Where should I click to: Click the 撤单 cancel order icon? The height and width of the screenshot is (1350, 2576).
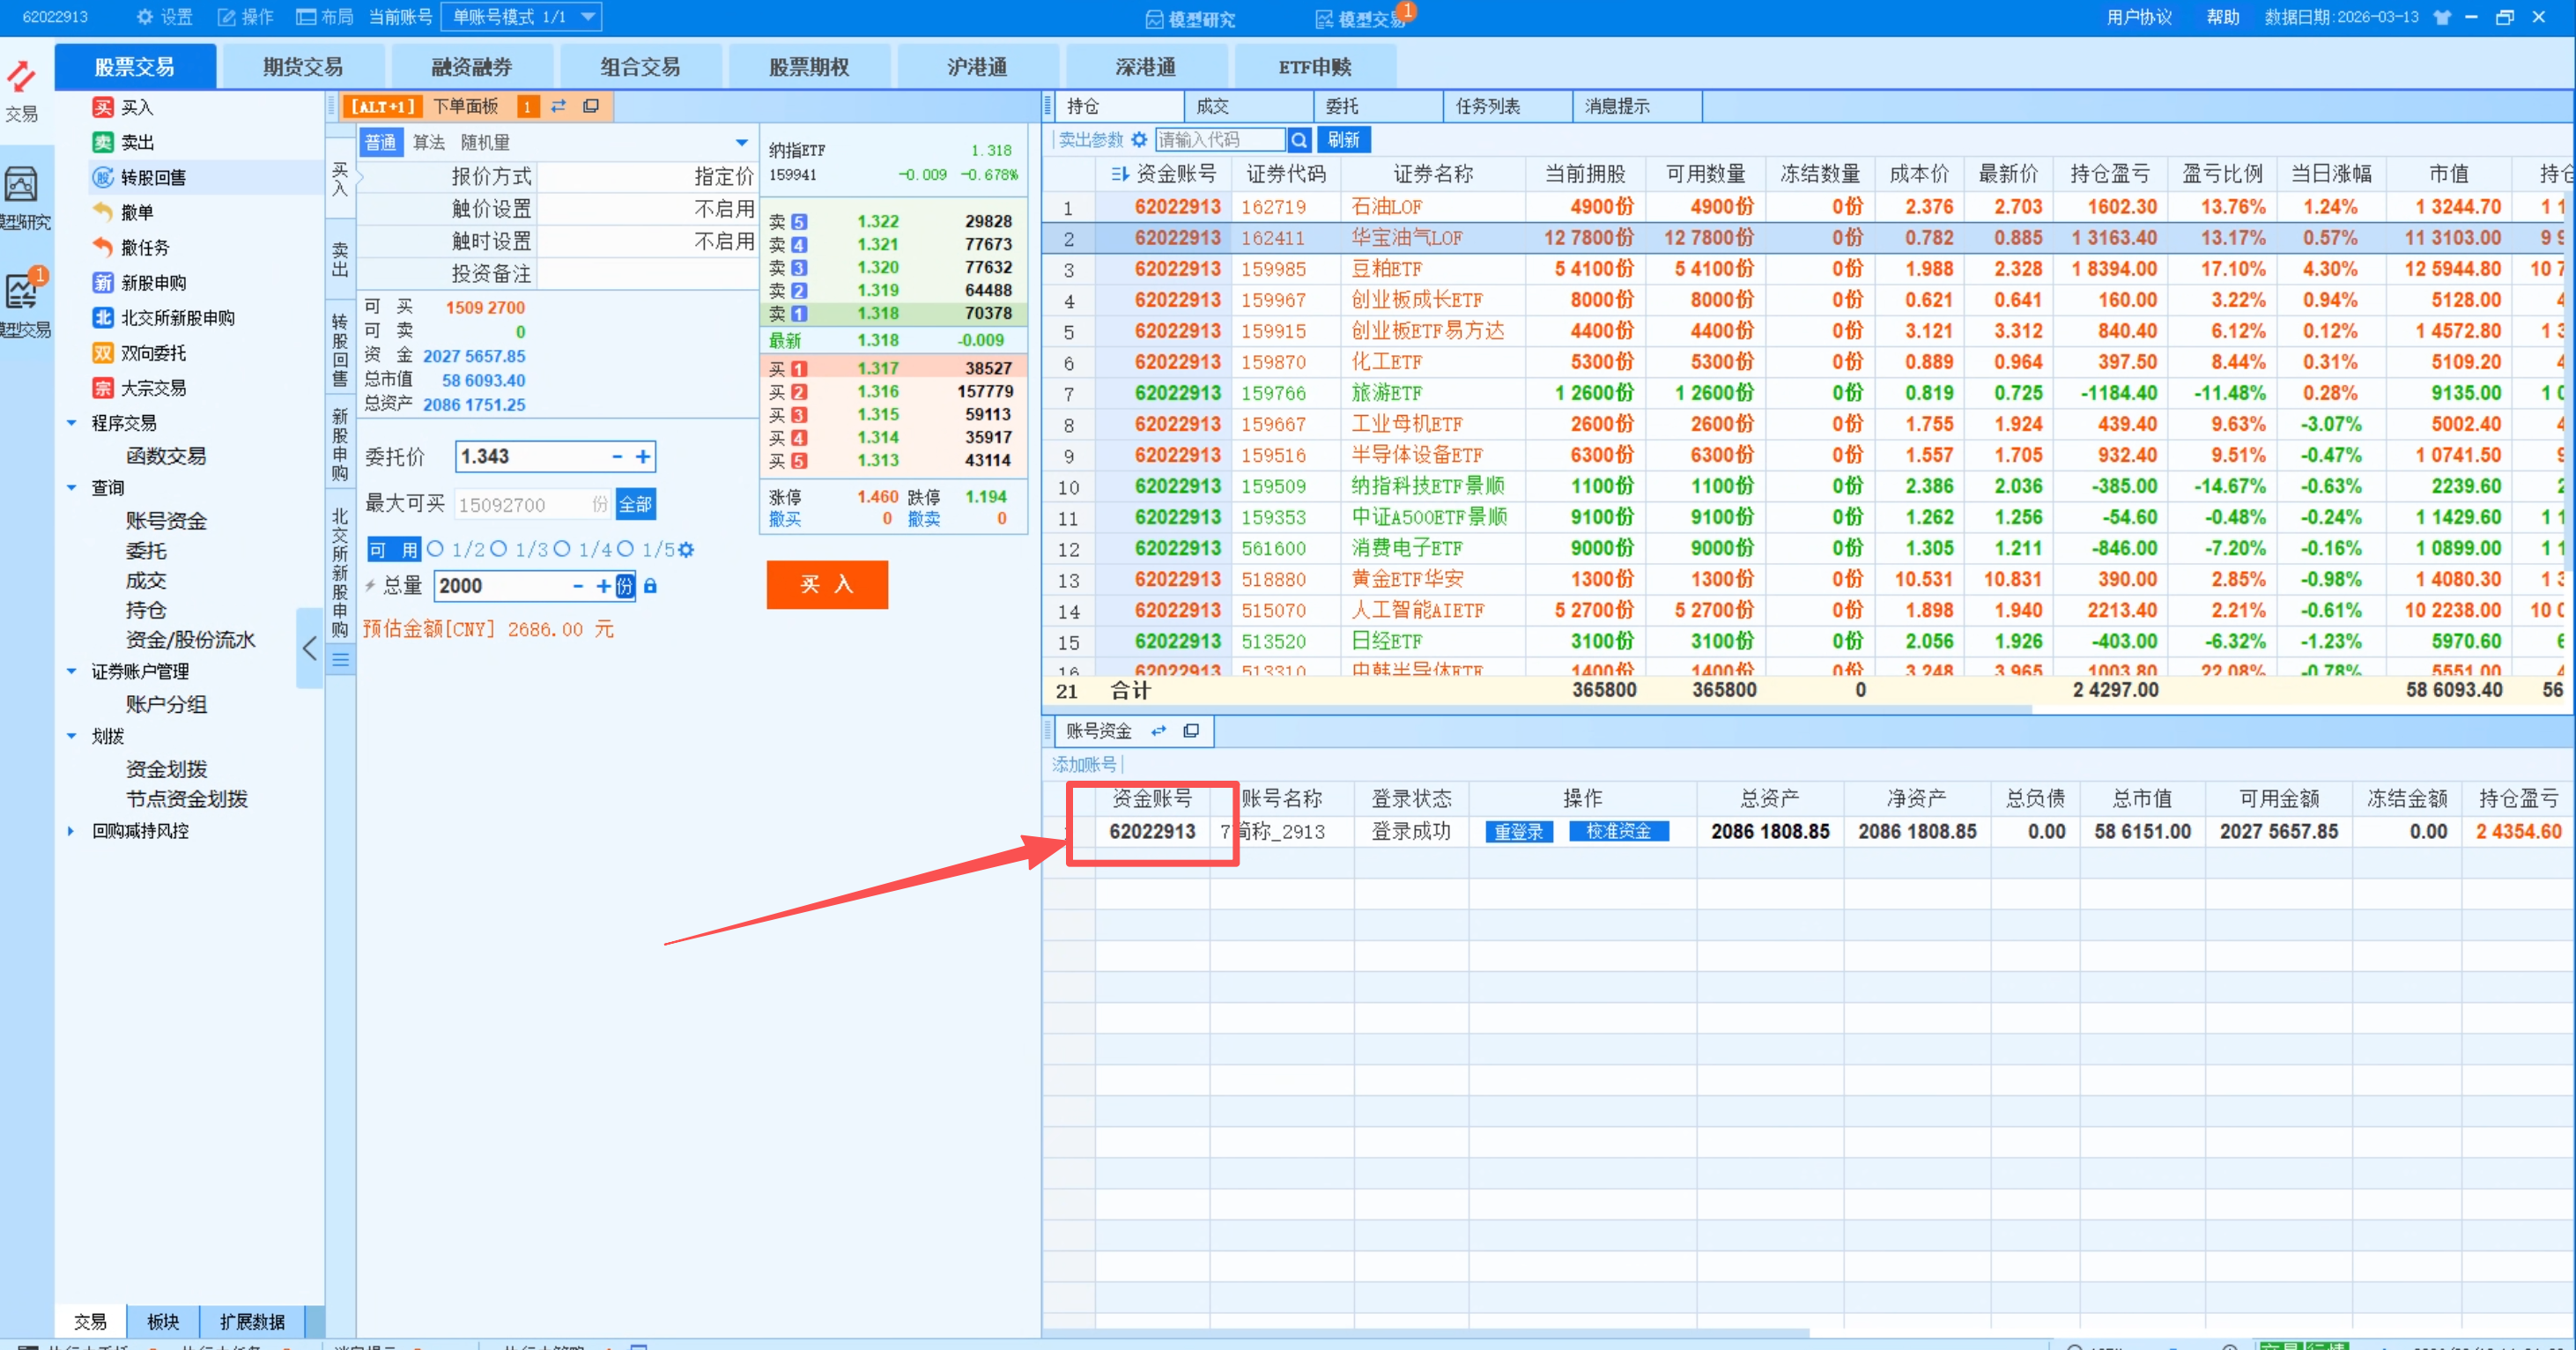[103, 212]
